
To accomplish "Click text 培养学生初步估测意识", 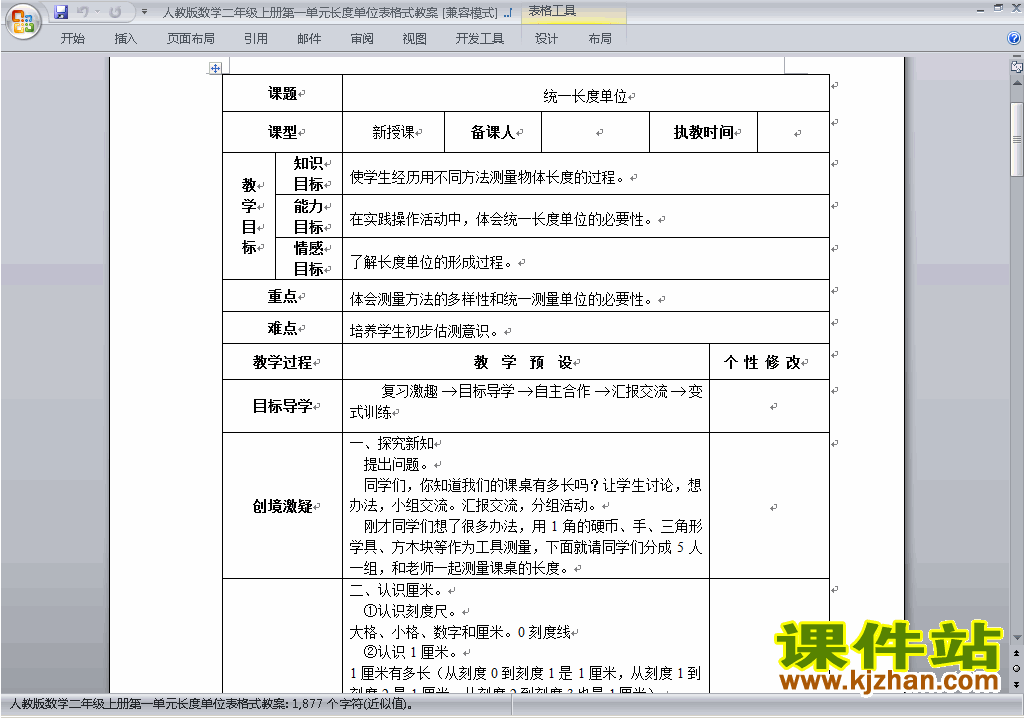I will [424, 331].
